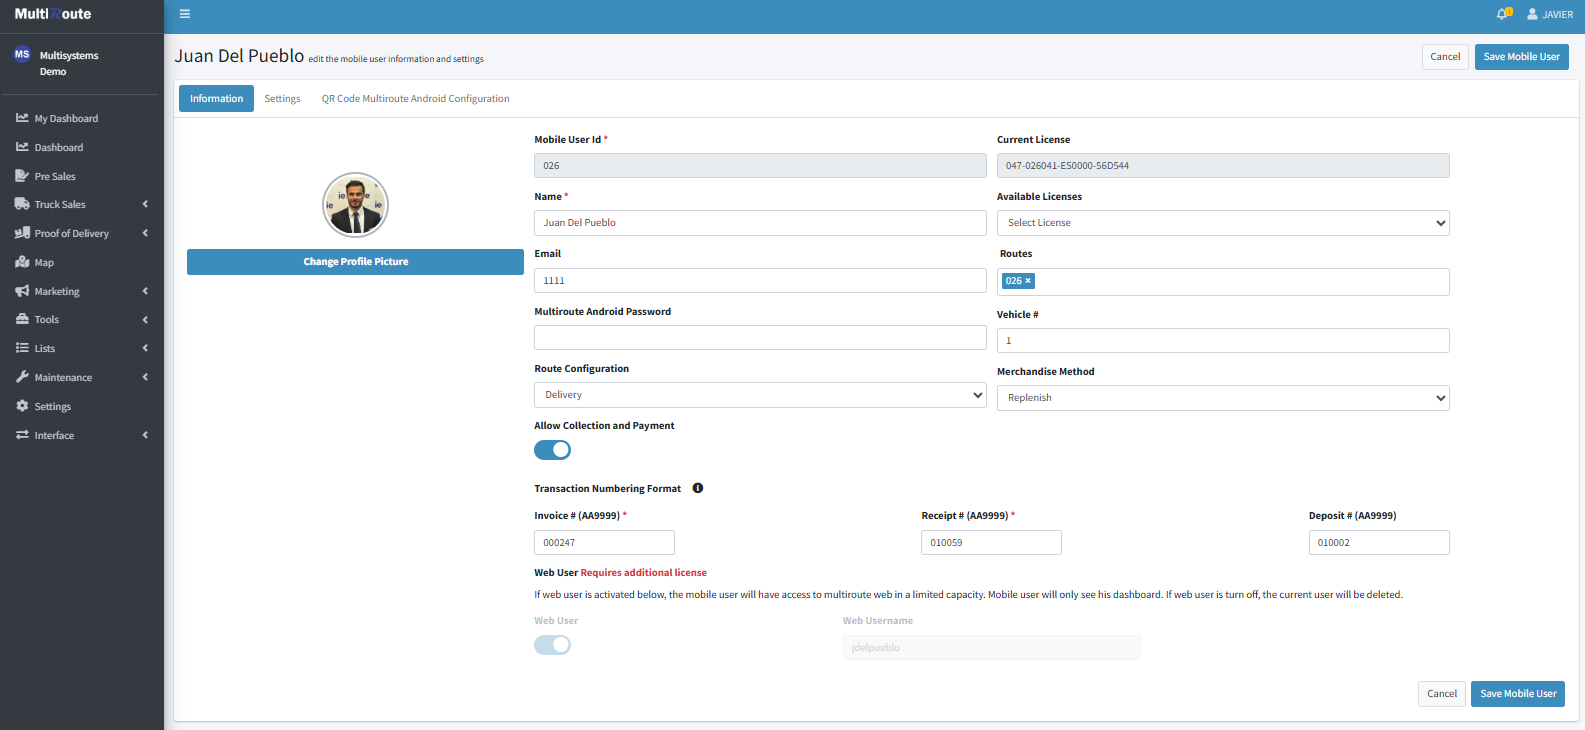Toggle Allow Collection and Payment switch
The height and width of the screenshot is (730, 1585).
pyautogui.click(x=552, y=450)
